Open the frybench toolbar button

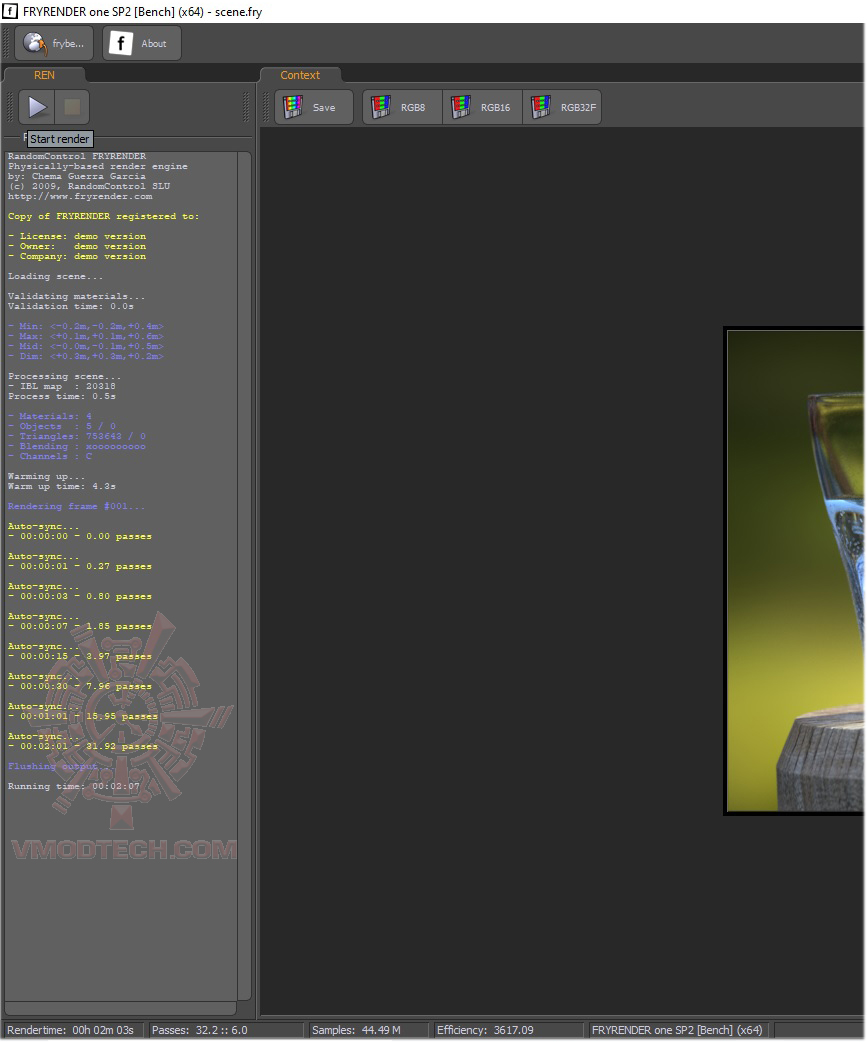coord(54,43)
